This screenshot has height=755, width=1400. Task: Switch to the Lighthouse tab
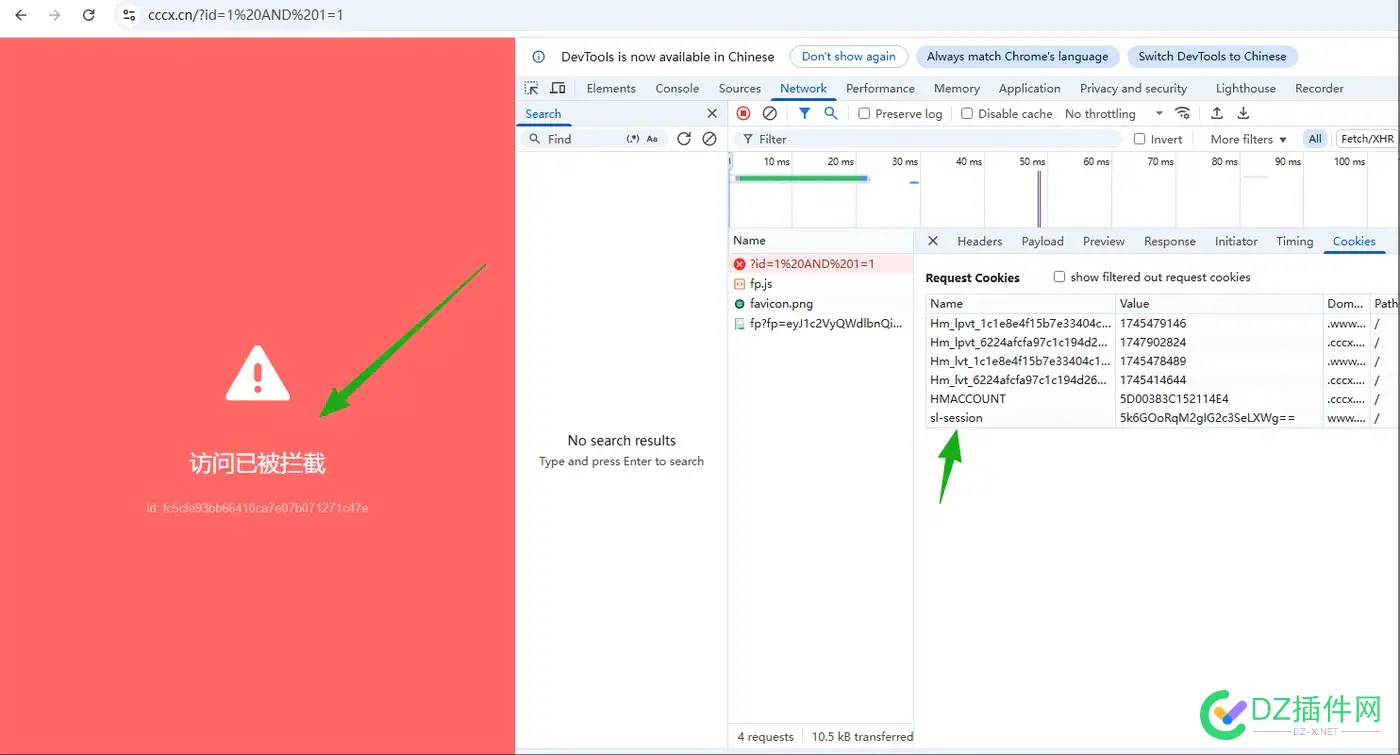pos(1245,88)
